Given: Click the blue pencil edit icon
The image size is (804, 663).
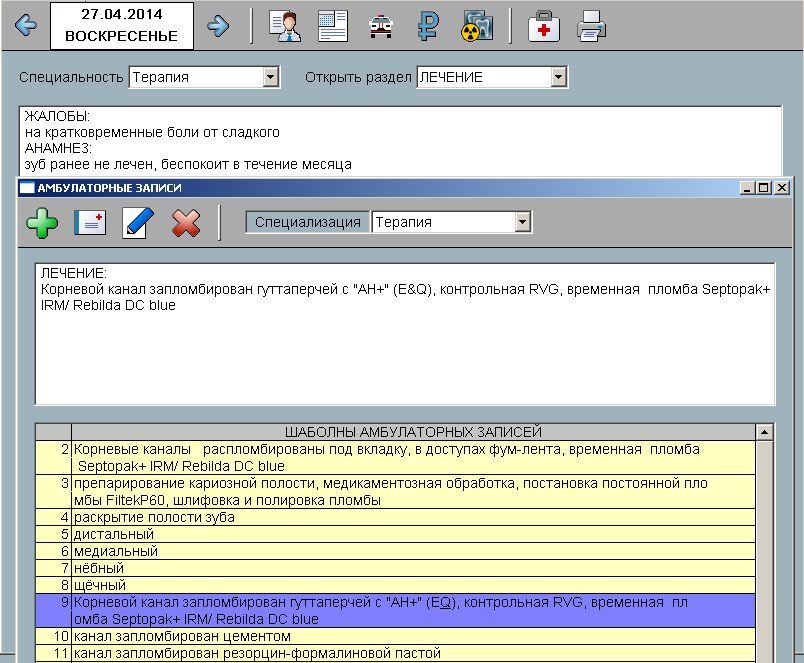Looking at the screenshot, I should pyautogui.click(x=137, y=222).
